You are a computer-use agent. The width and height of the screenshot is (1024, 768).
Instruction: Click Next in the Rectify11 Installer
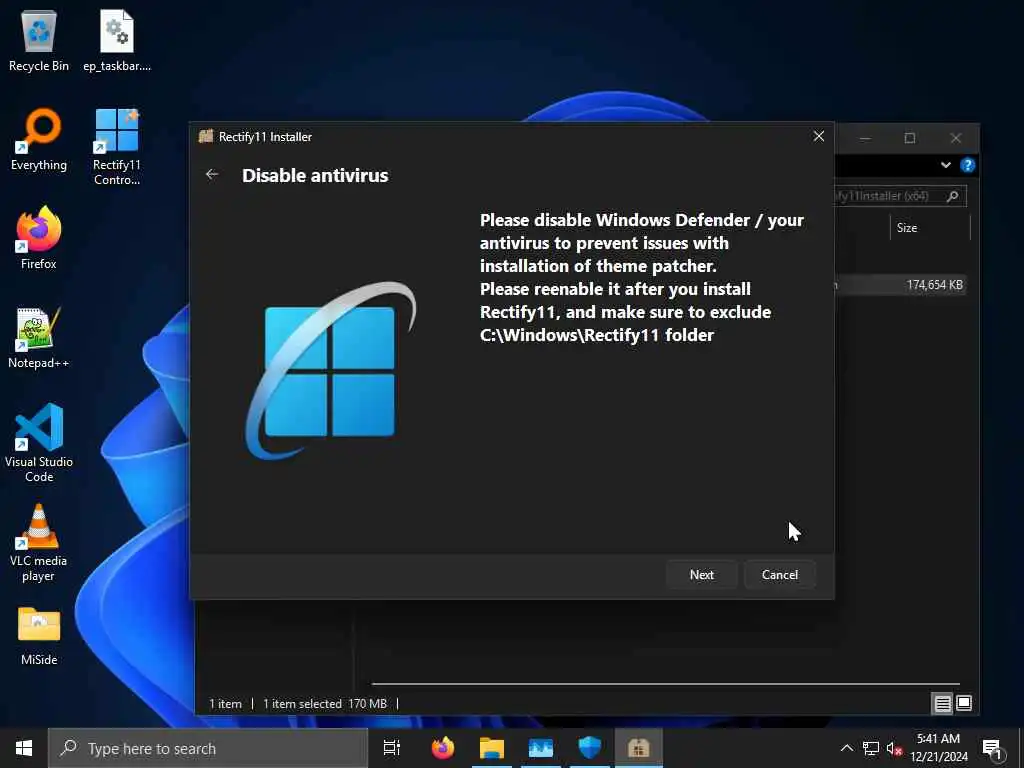(x=701, y=575)
